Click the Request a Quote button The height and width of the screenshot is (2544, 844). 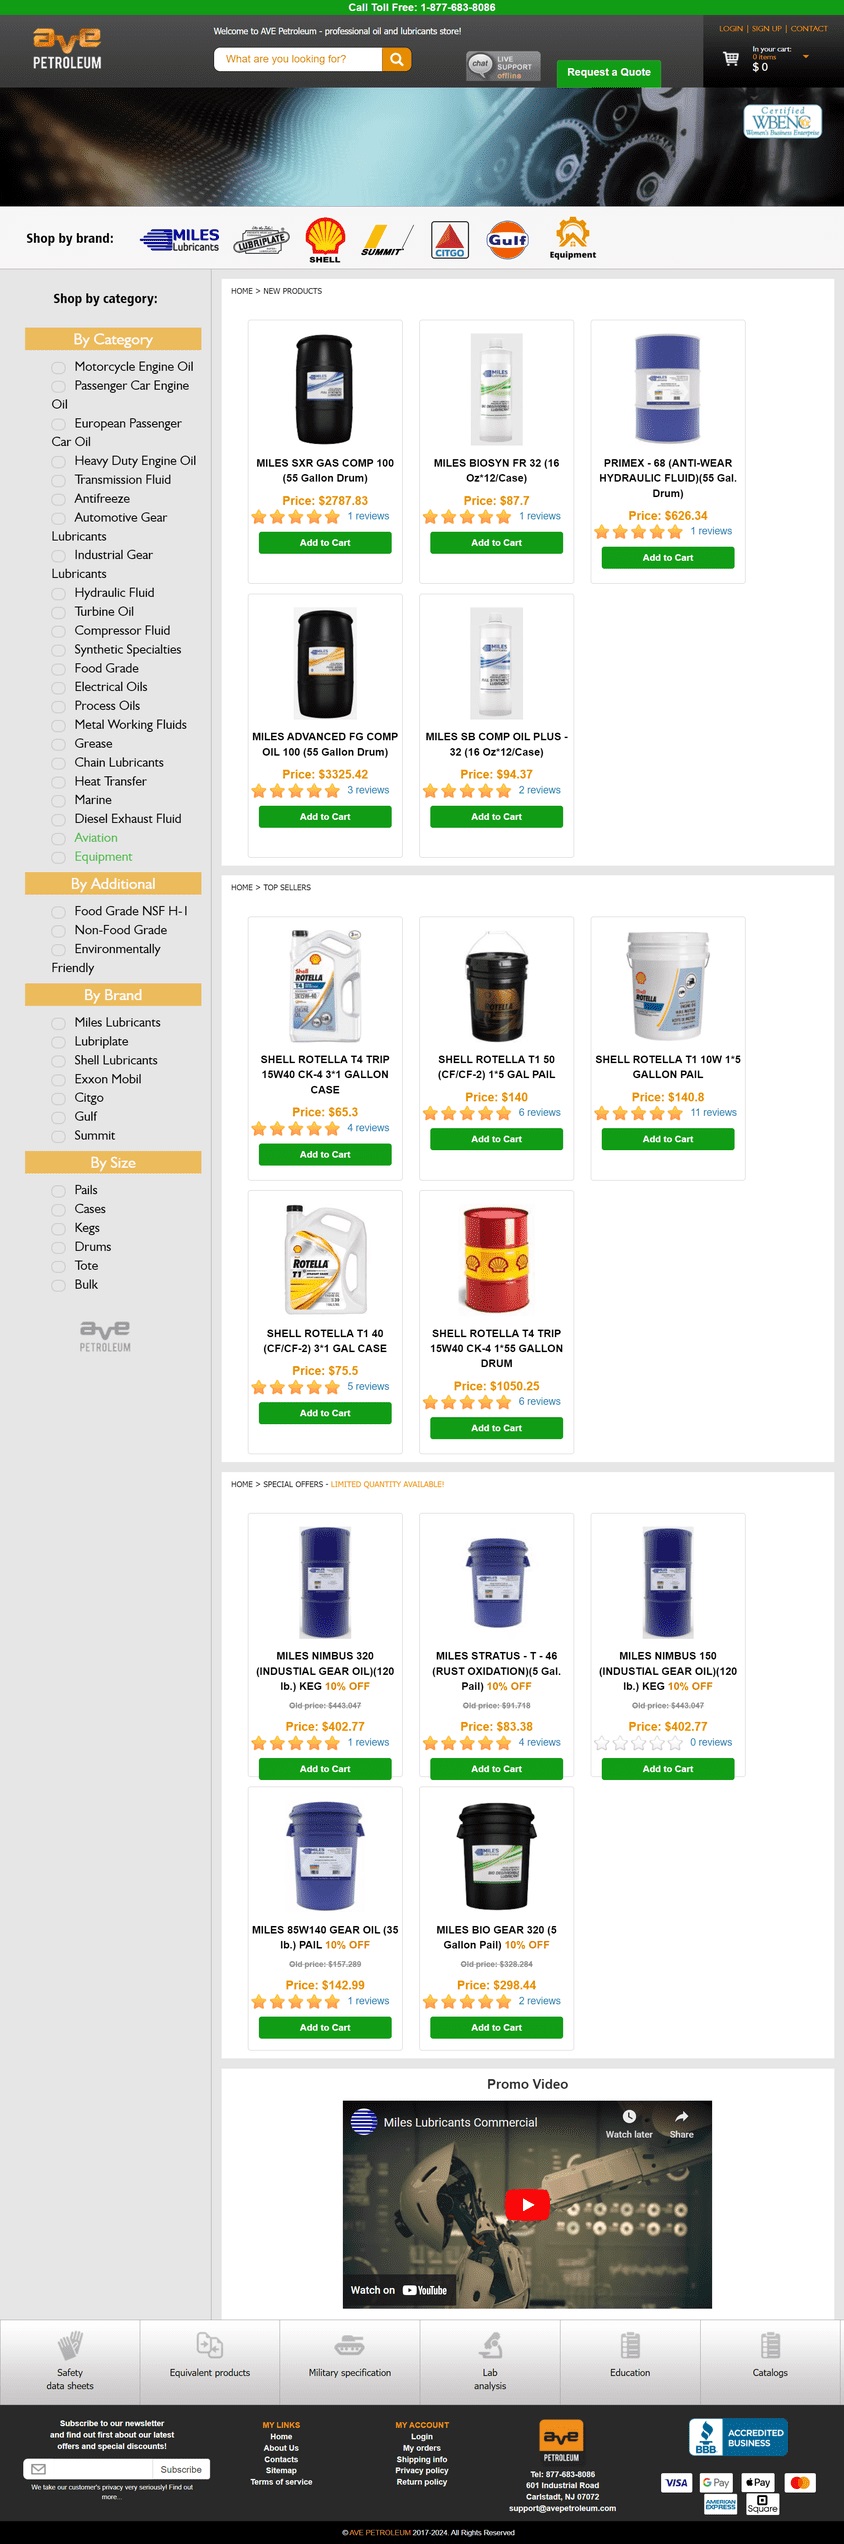[609, 72]
